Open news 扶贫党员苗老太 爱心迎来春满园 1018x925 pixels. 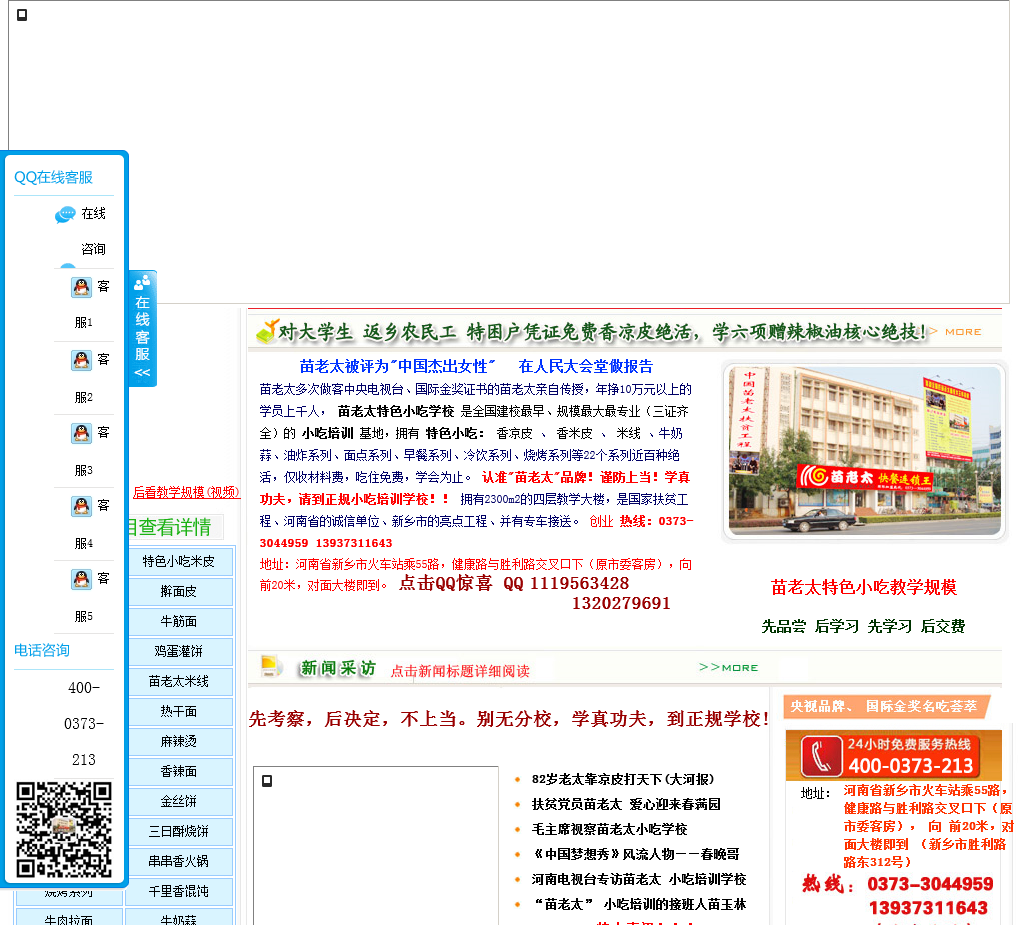click(x=626, y=804)
